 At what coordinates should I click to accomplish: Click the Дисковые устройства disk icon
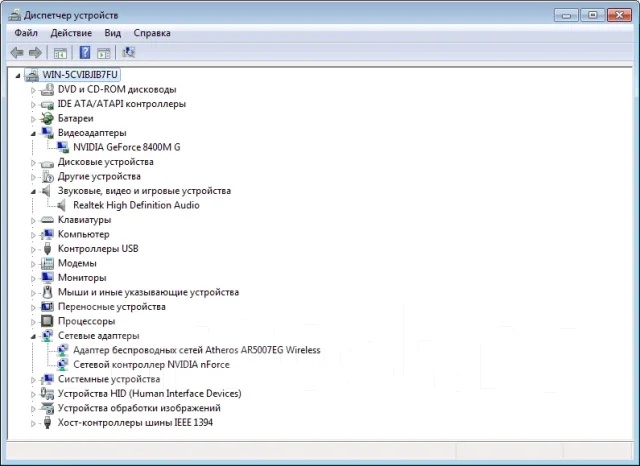click(47, 162)
